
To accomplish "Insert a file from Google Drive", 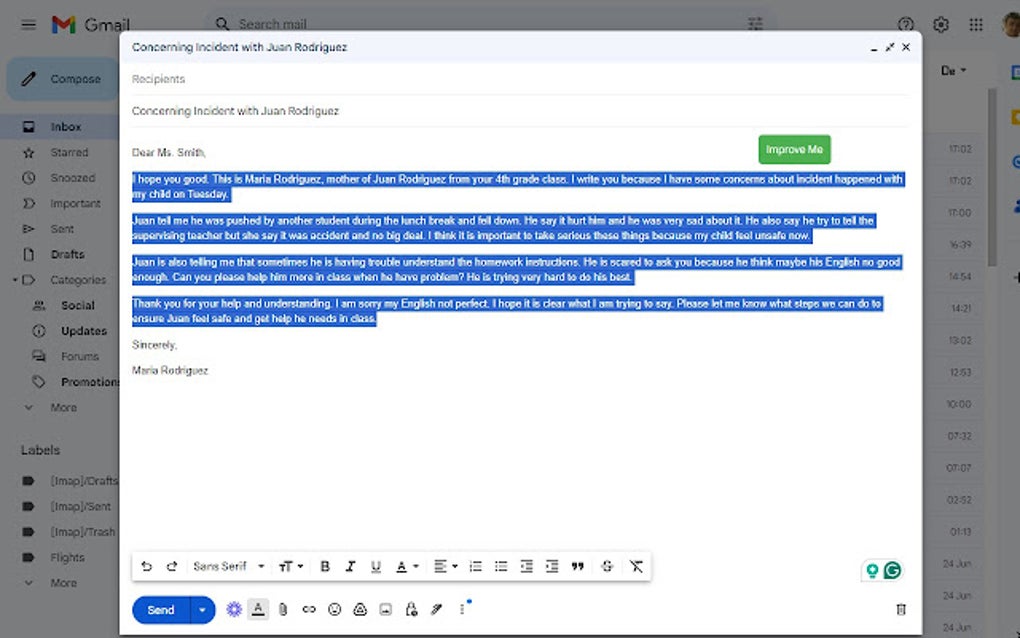I will pos(360,609).
